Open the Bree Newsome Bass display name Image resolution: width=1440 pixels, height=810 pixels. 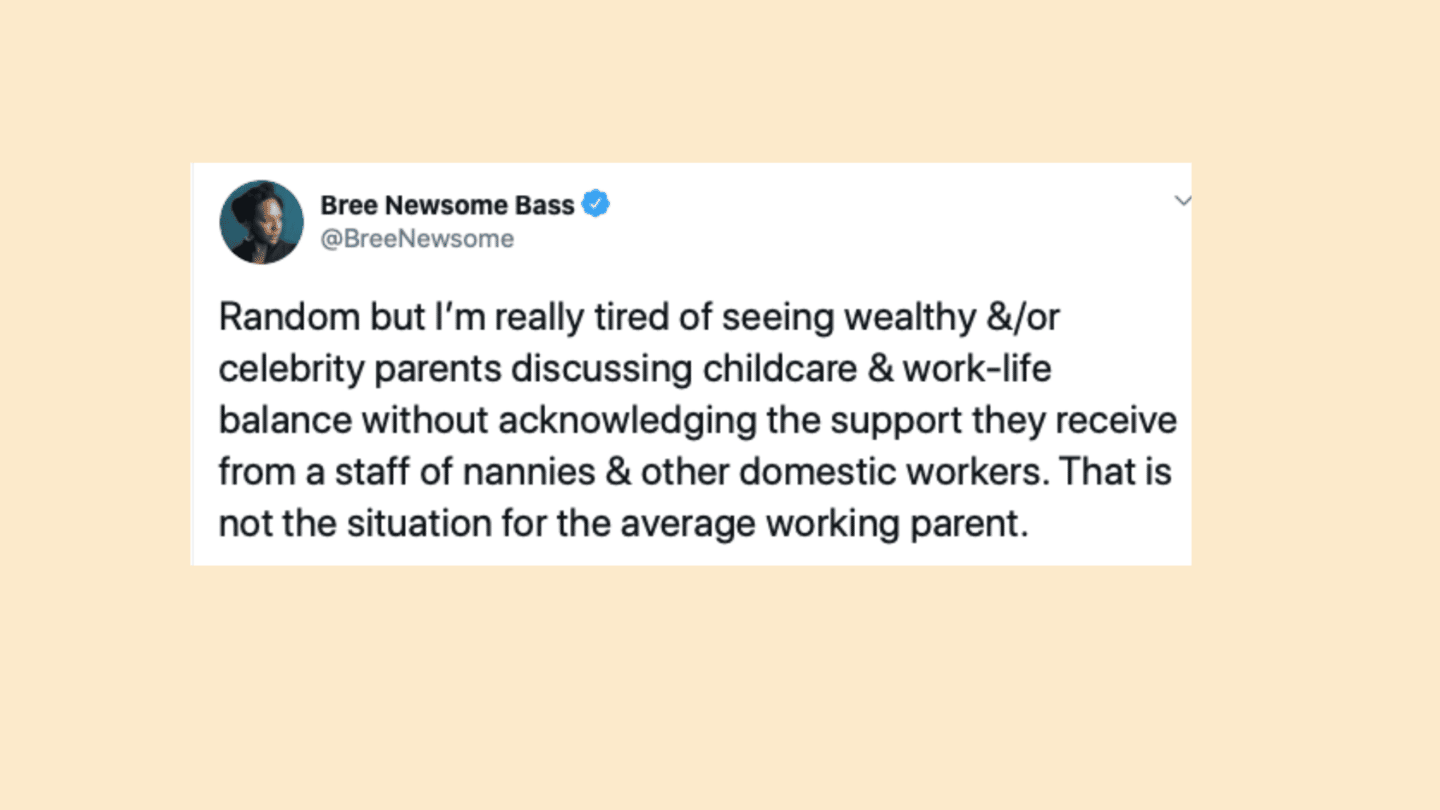tap(447, 205)
